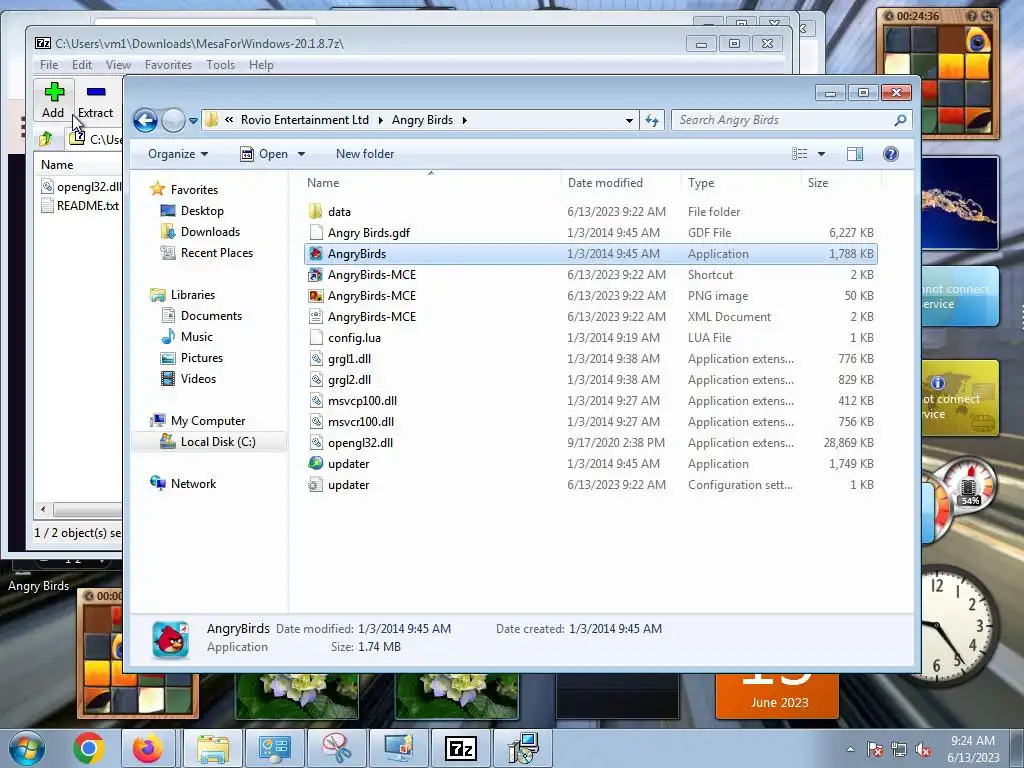Select Favorites in the navigation pane
Screen dimensions: 1024x768
[194, 189]
